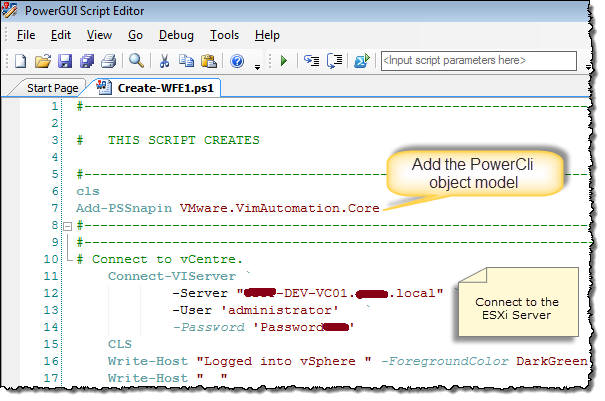
Task: Open the Debug menu
Action: pos(176,35)
